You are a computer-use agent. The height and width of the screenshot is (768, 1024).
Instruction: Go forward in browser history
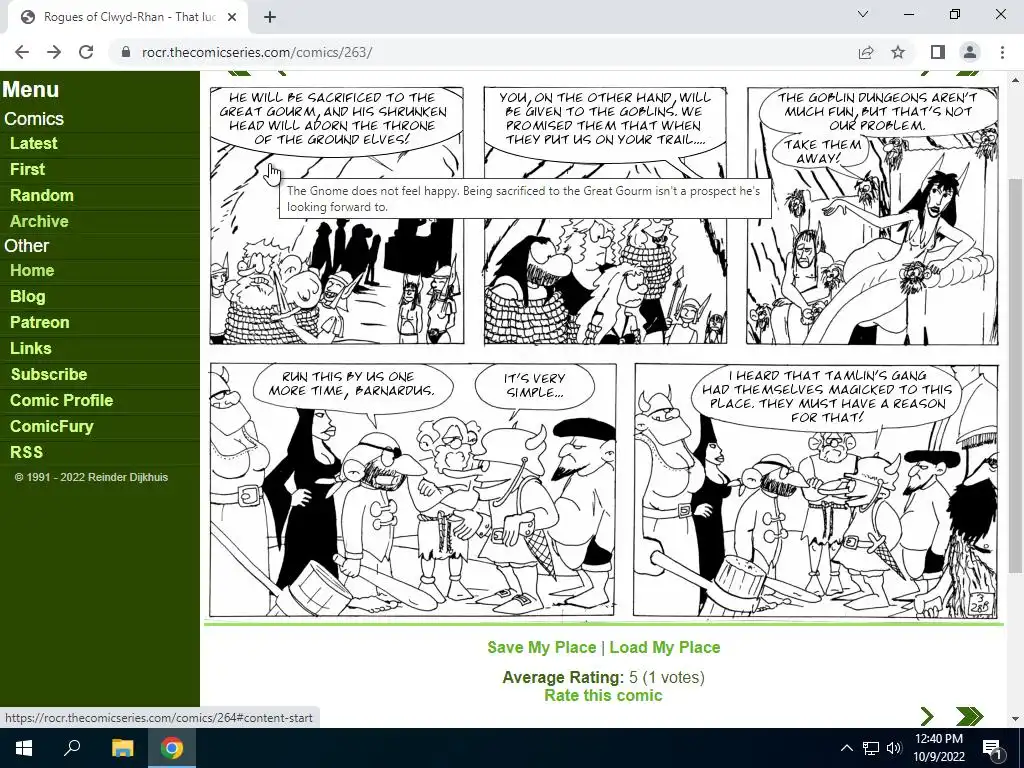click(x=54, y=52)
